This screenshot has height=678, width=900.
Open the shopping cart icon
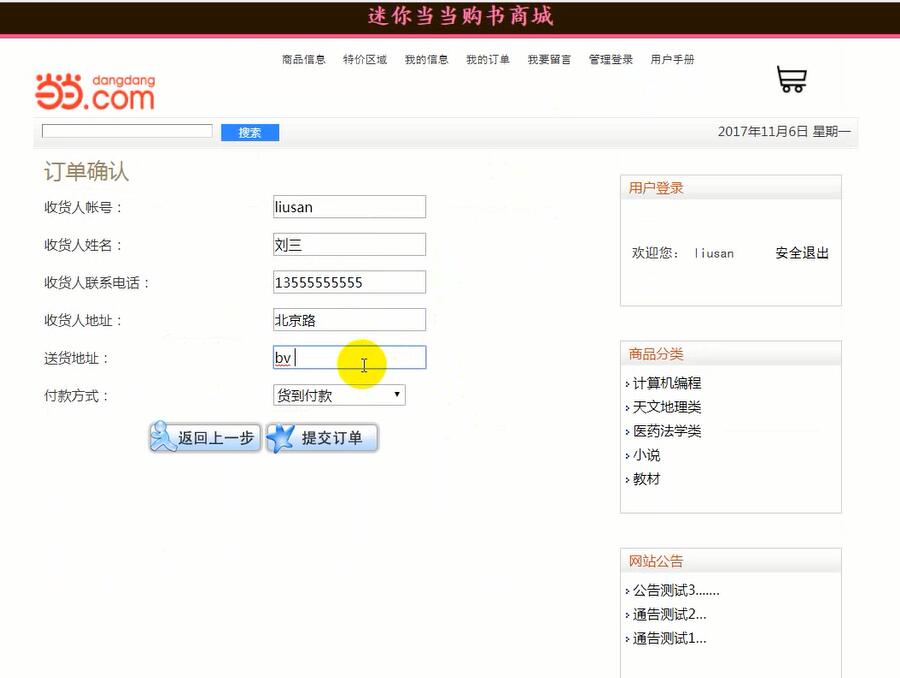pyautogui.click(x=791, y=79)
